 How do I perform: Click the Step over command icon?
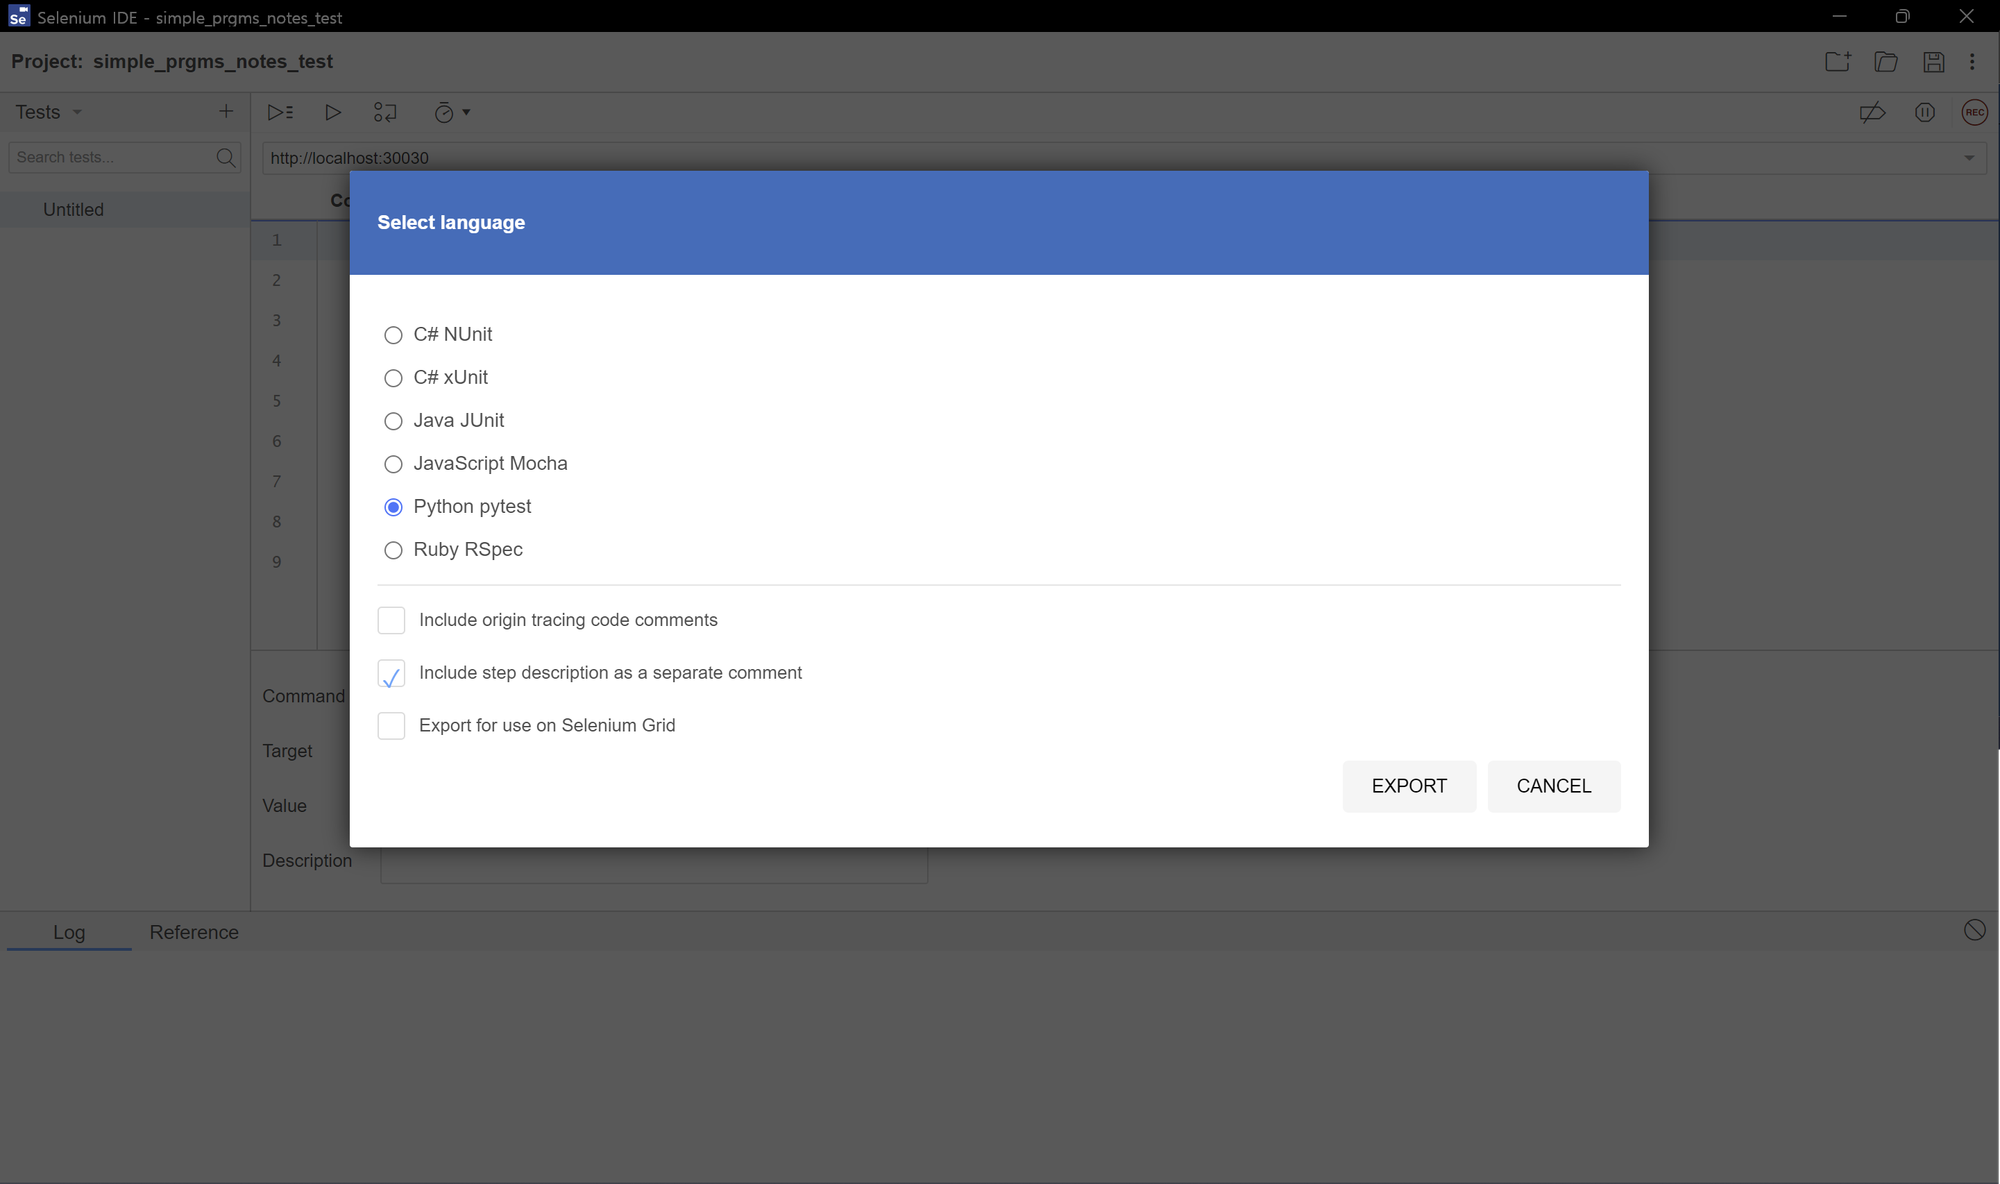(x=385, y=112)
